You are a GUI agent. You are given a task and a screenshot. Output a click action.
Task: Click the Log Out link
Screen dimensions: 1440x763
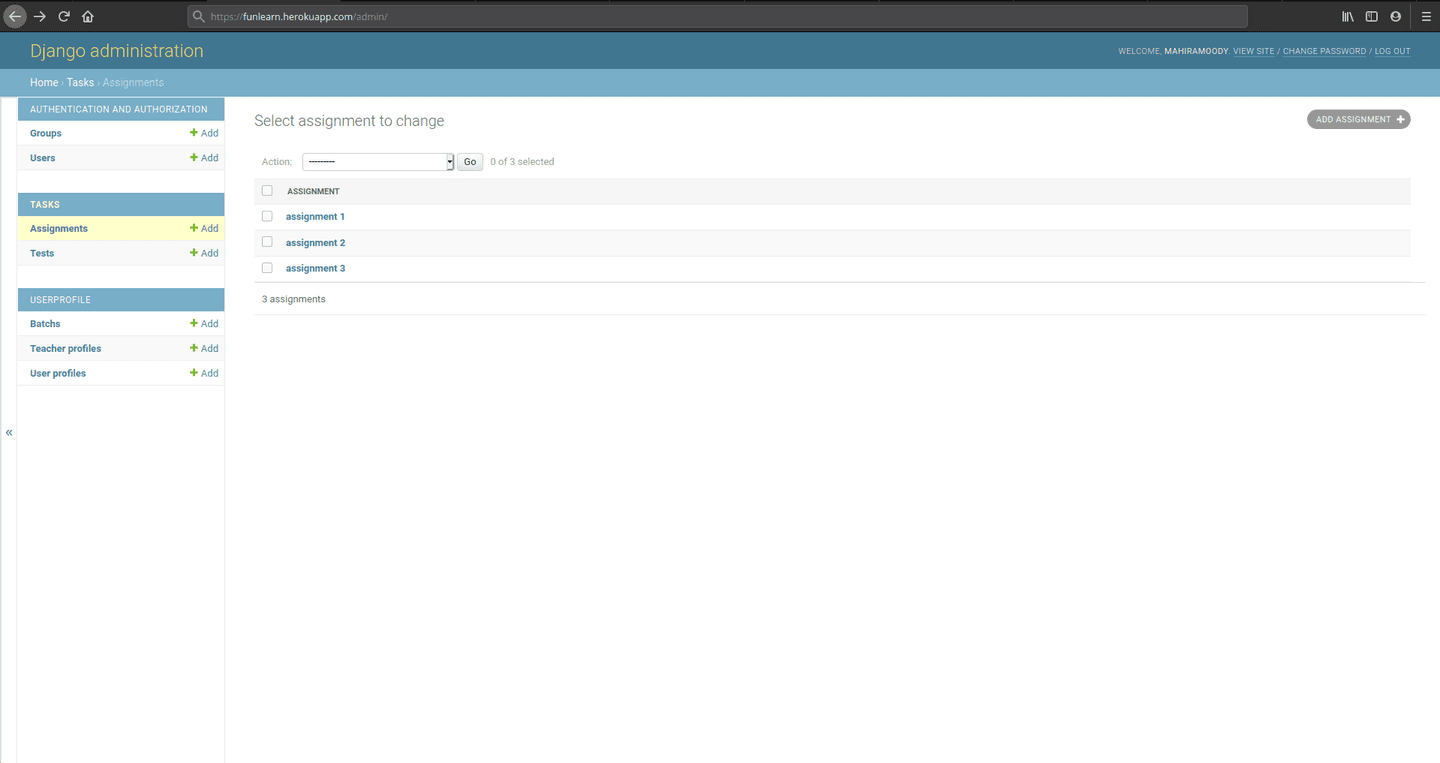point(1392,51)
